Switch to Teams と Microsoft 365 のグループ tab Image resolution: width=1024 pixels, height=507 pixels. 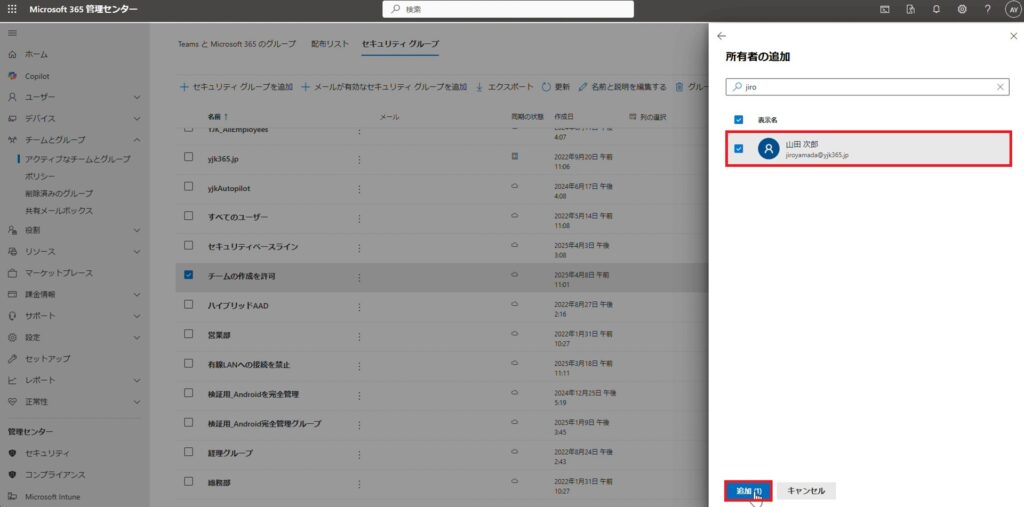236,44
